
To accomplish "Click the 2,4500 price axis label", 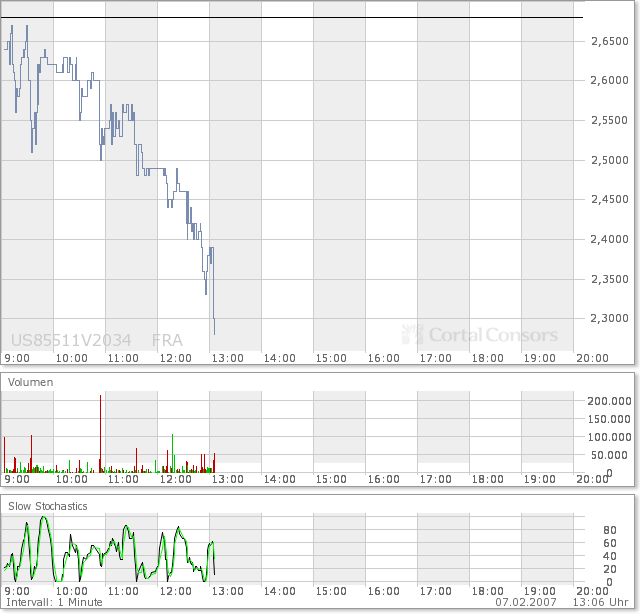I will (x=610, y=200).
